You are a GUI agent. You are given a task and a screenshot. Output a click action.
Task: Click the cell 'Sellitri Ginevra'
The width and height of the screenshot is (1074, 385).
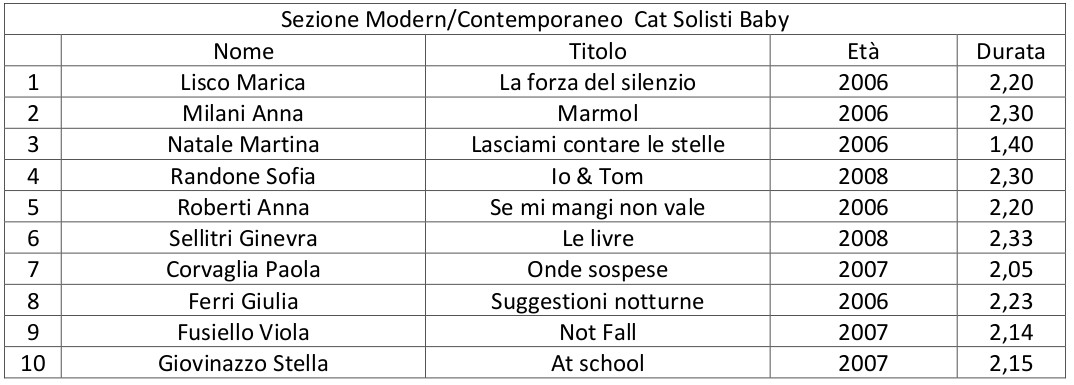(243, 238)
